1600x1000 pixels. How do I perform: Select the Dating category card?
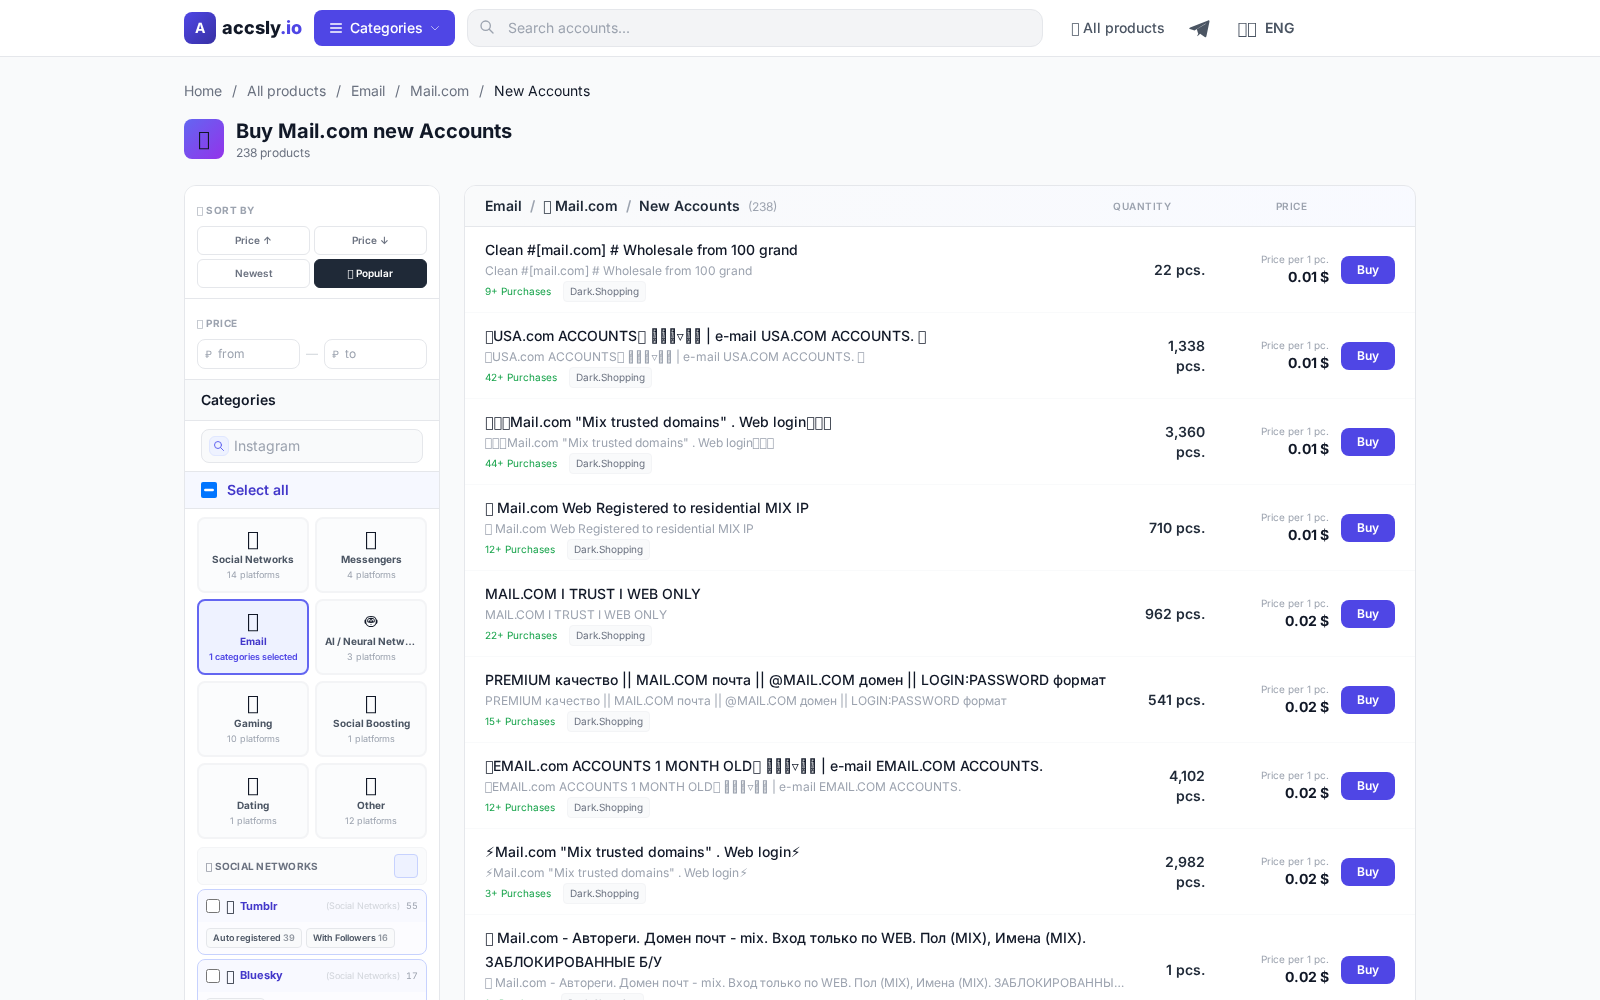click(253, 801)
